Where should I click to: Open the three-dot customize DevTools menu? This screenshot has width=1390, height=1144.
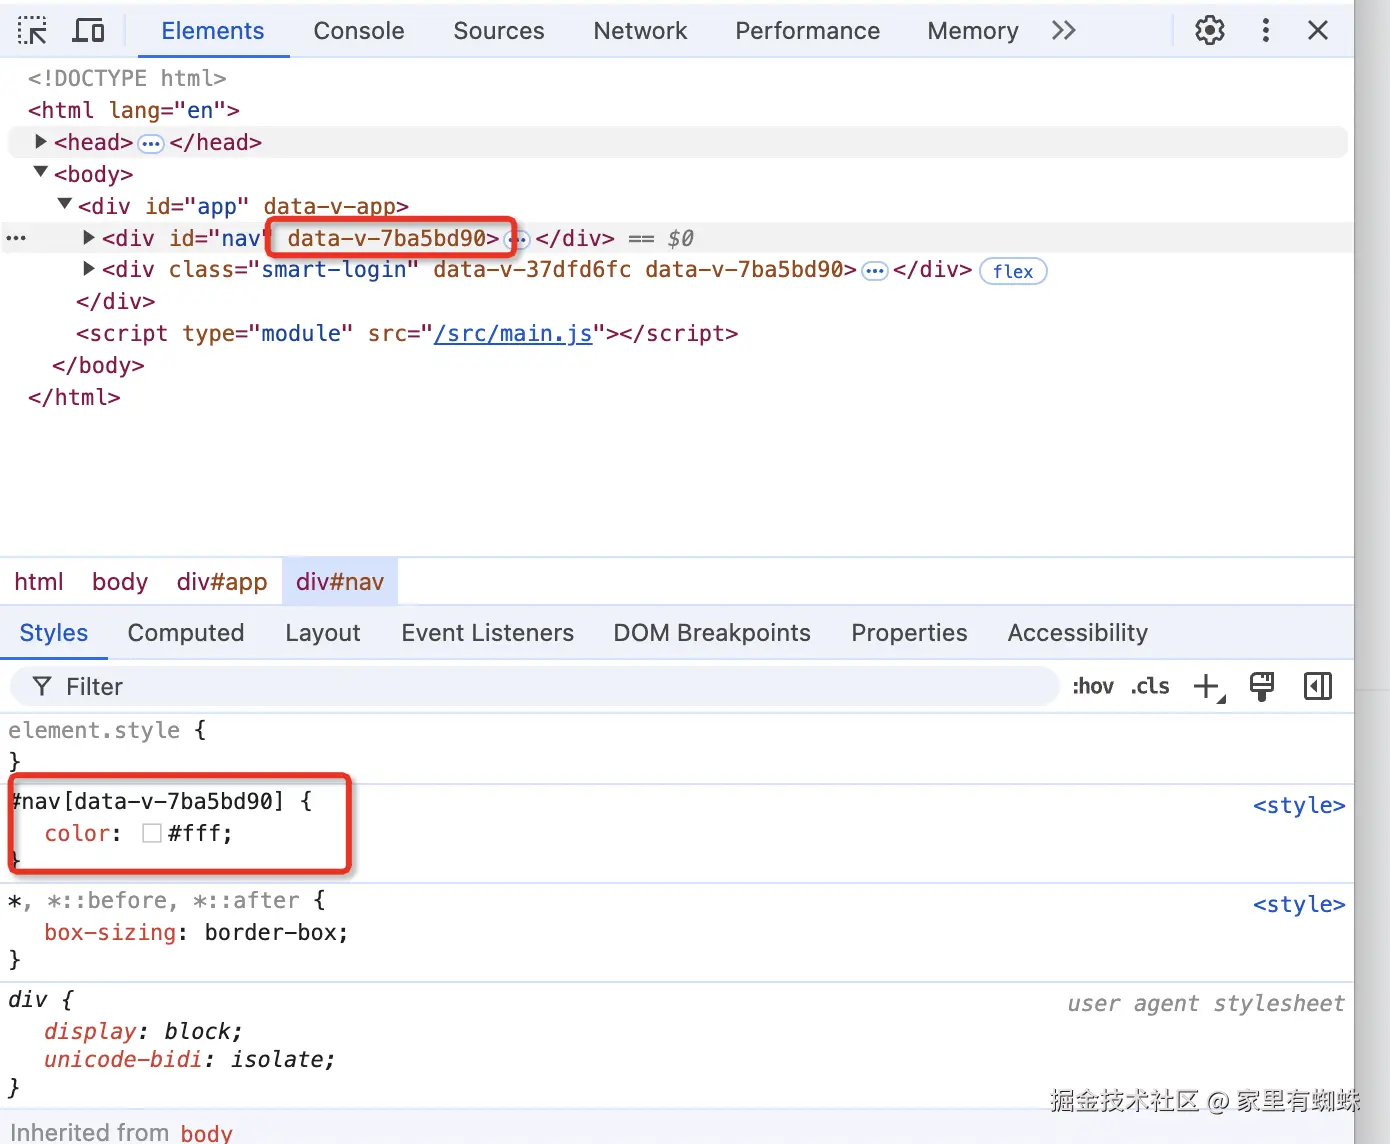1266,31
